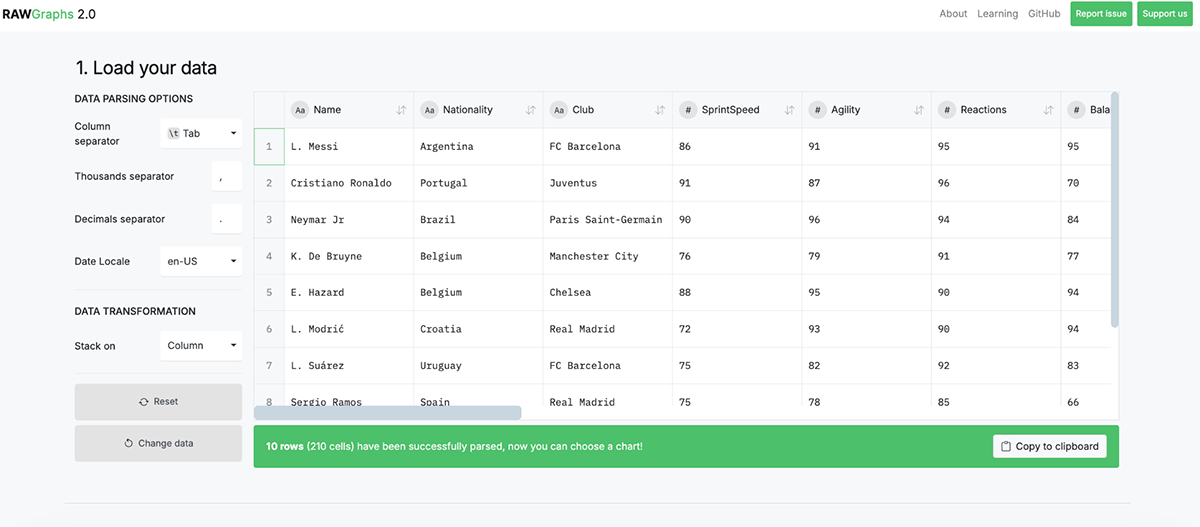Click the Reset button
Image resolution: width=1200 pixels, height=527 pixels.
pos(158,402)
